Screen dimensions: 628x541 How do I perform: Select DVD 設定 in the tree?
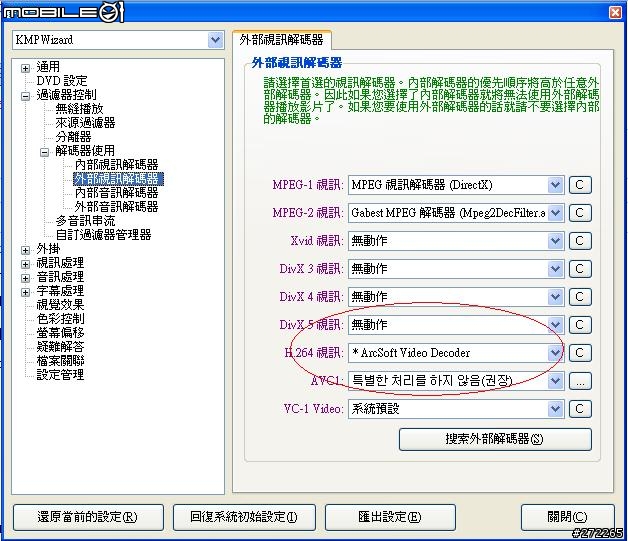62,80
